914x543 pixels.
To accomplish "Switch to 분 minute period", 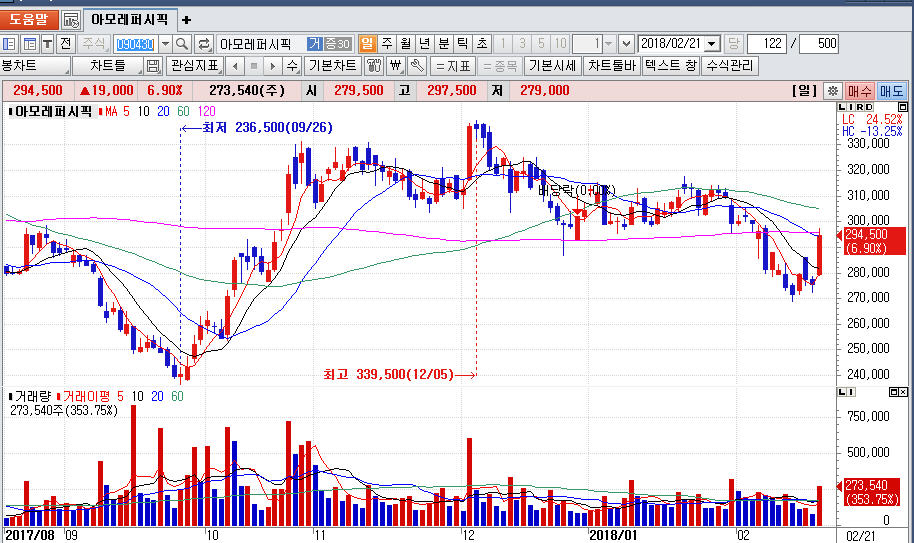I will [443, 44].
